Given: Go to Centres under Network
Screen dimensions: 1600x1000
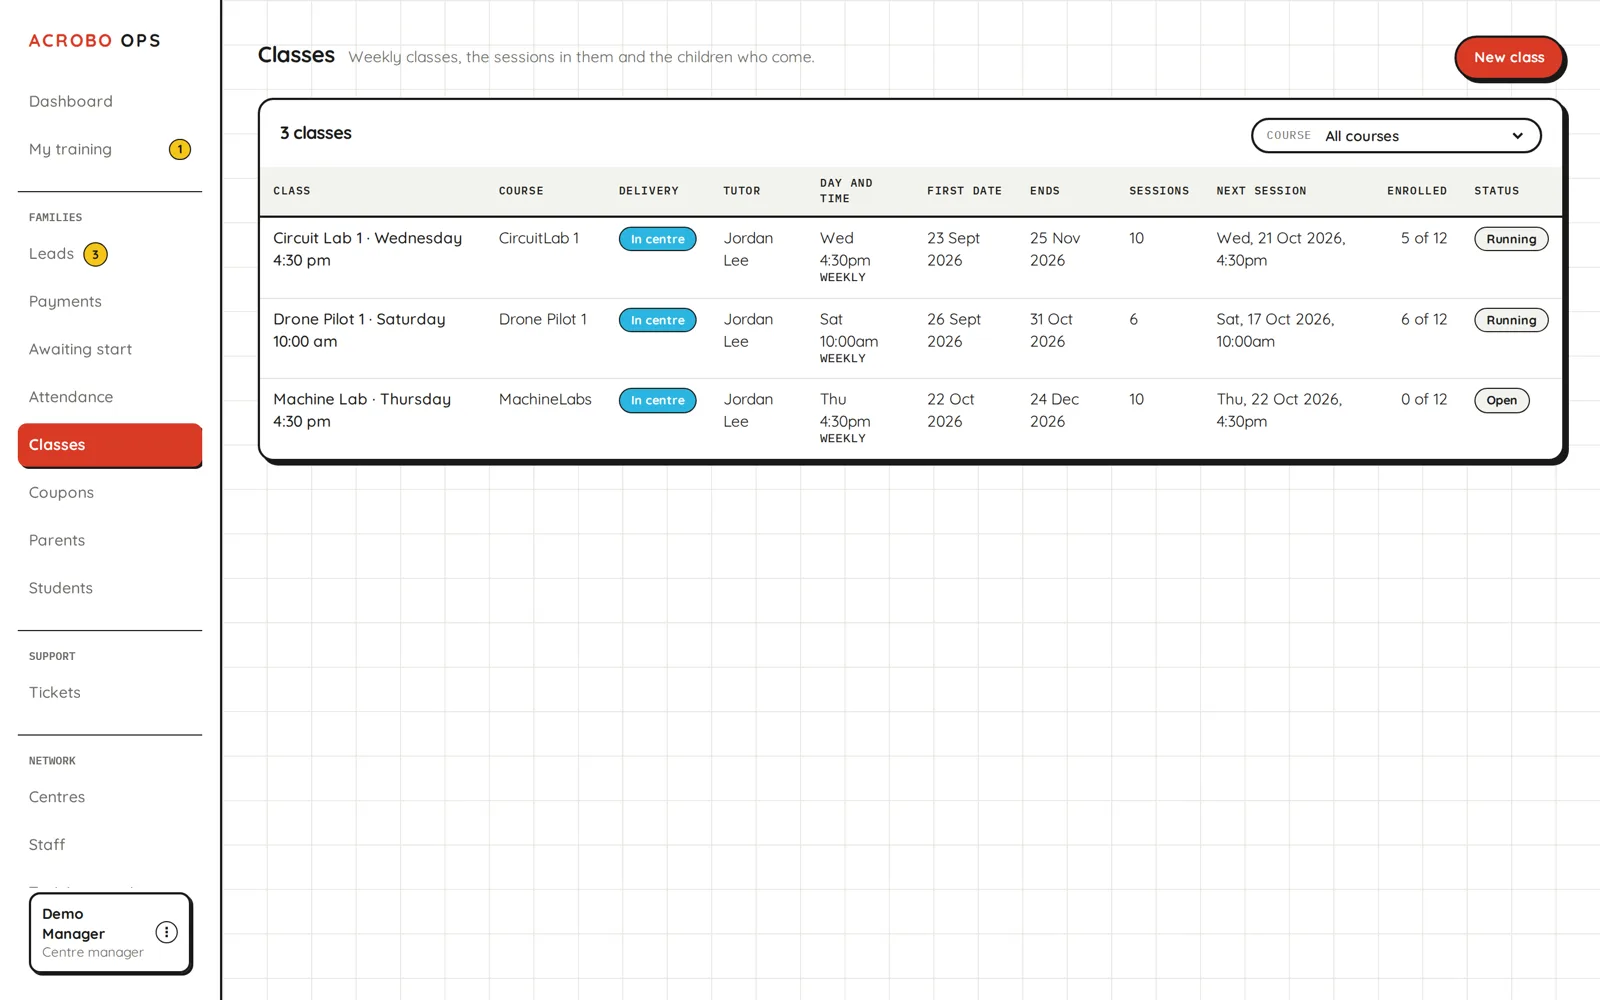Looking at the screenshot, I should click(57, 797).
